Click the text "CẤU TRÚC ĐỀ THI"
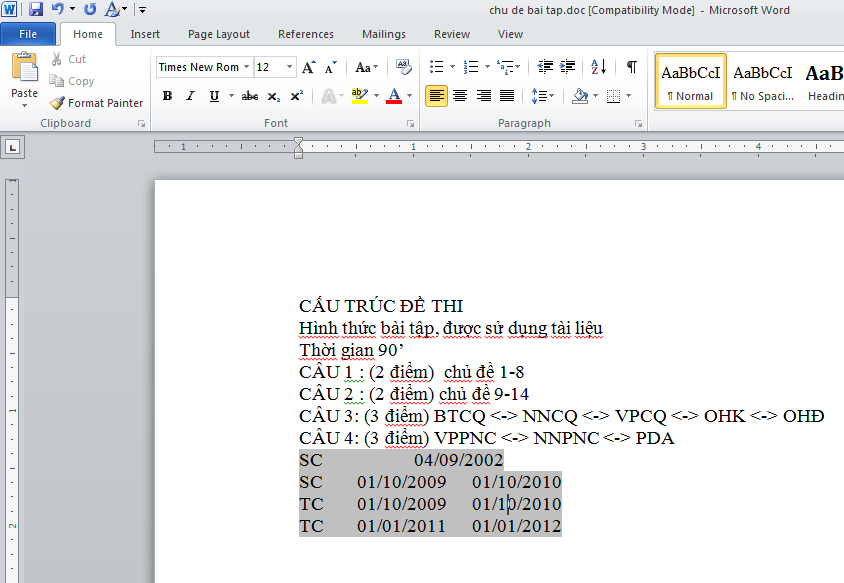This screenshot has width=844, height=583. pos(381,306)
